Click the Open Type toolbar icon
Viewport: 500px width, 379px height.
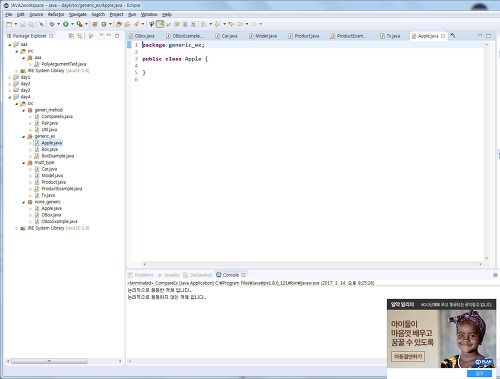point(118,24)
